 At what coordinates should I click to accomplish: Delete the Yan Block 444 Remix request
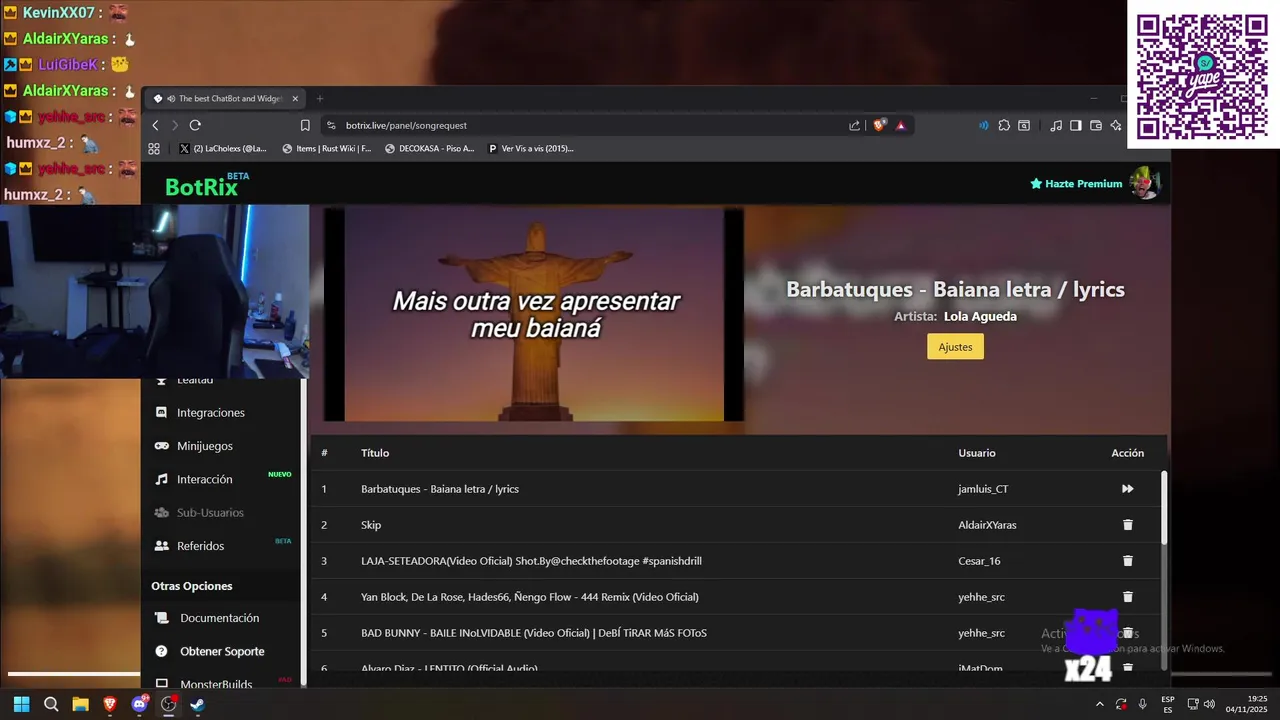[x=1127, y=597]
